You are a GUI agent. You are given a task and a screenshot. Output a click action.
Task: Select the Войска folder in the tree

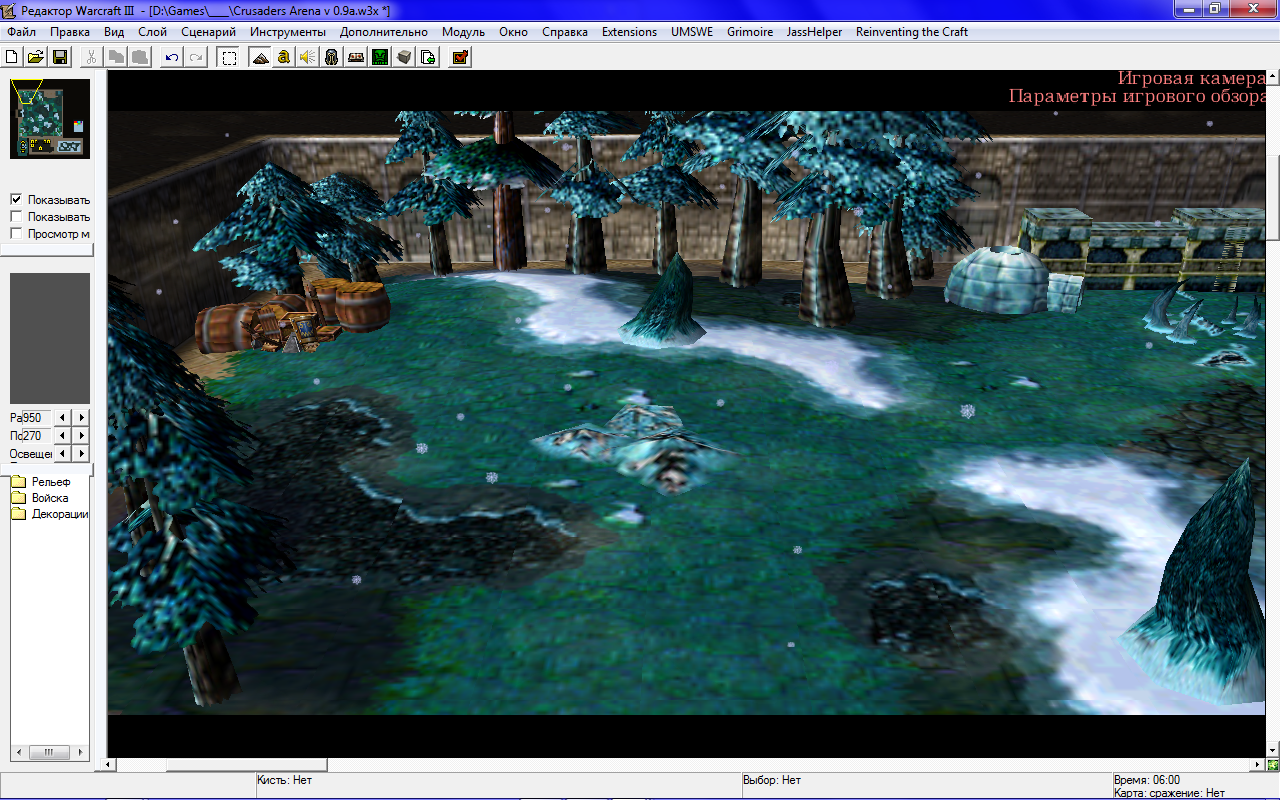coord(50,498)
